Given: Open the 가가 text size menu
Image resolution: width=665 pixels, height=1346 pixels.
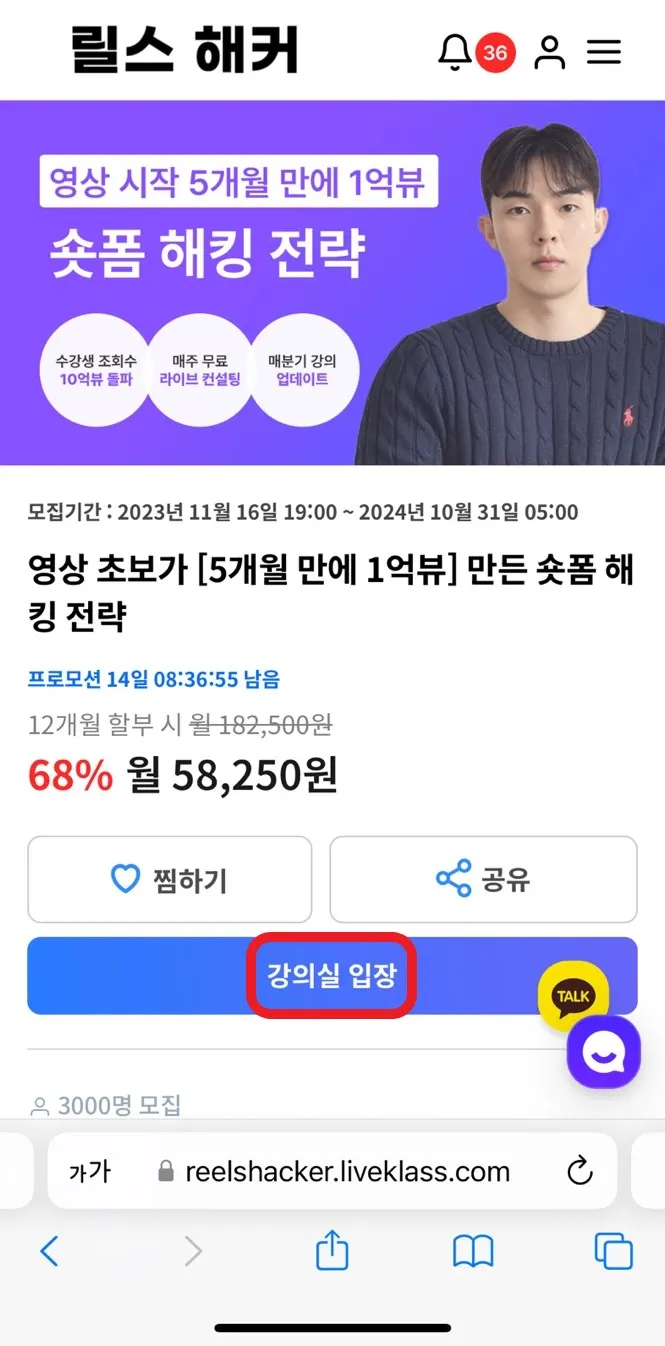Looking at the screenshot, I should pyautogui.click(x=90, y=1172).
